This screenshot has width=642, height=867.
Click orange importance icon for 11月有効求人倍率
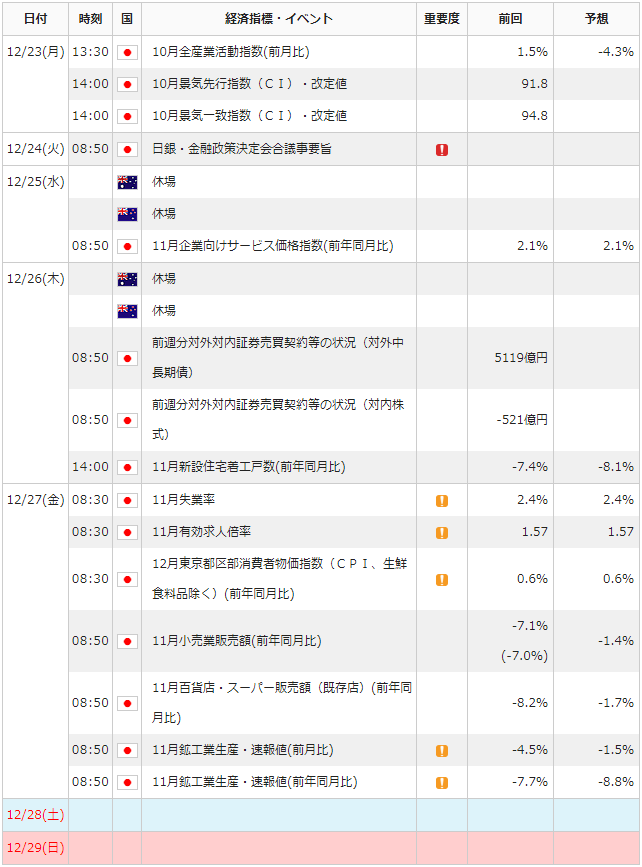(x=442, y=532)
